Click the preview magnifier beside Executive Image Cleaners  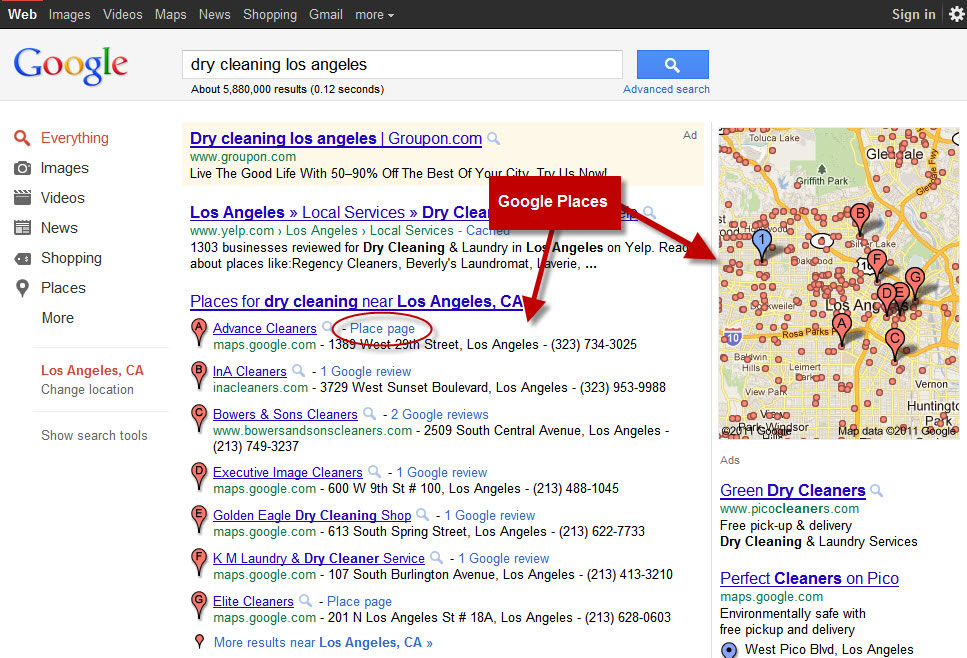374,472
